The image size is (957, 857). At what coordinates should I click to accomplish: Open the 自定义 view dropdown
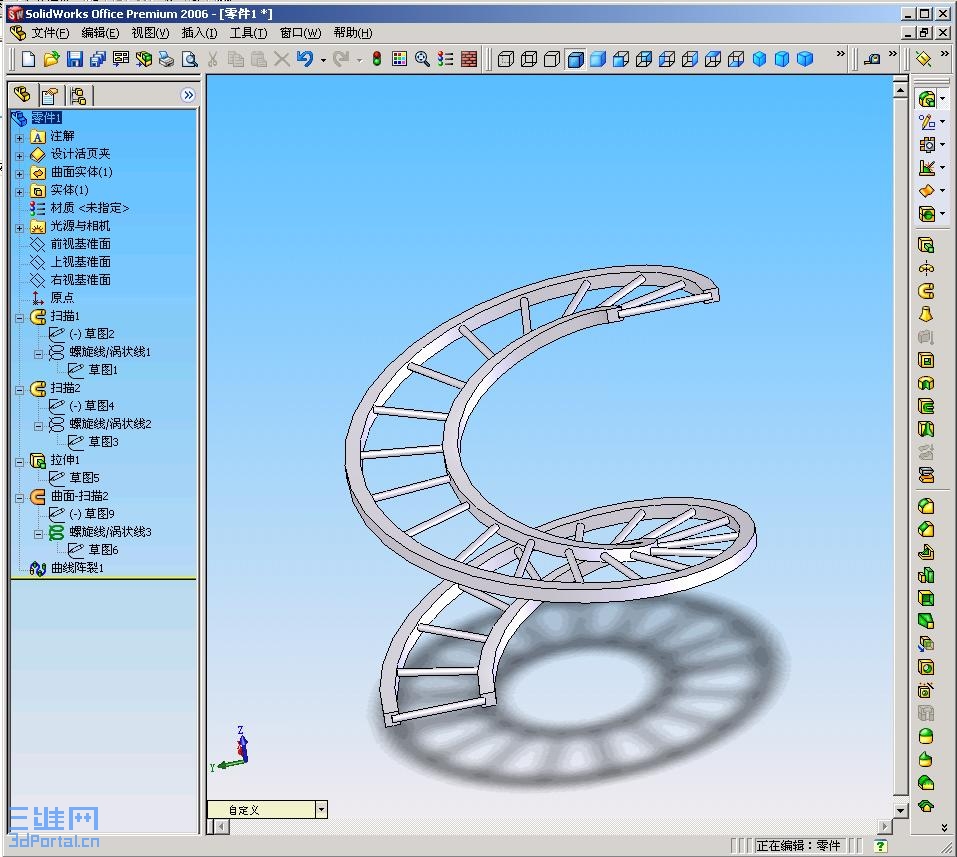tap(321, 809)
